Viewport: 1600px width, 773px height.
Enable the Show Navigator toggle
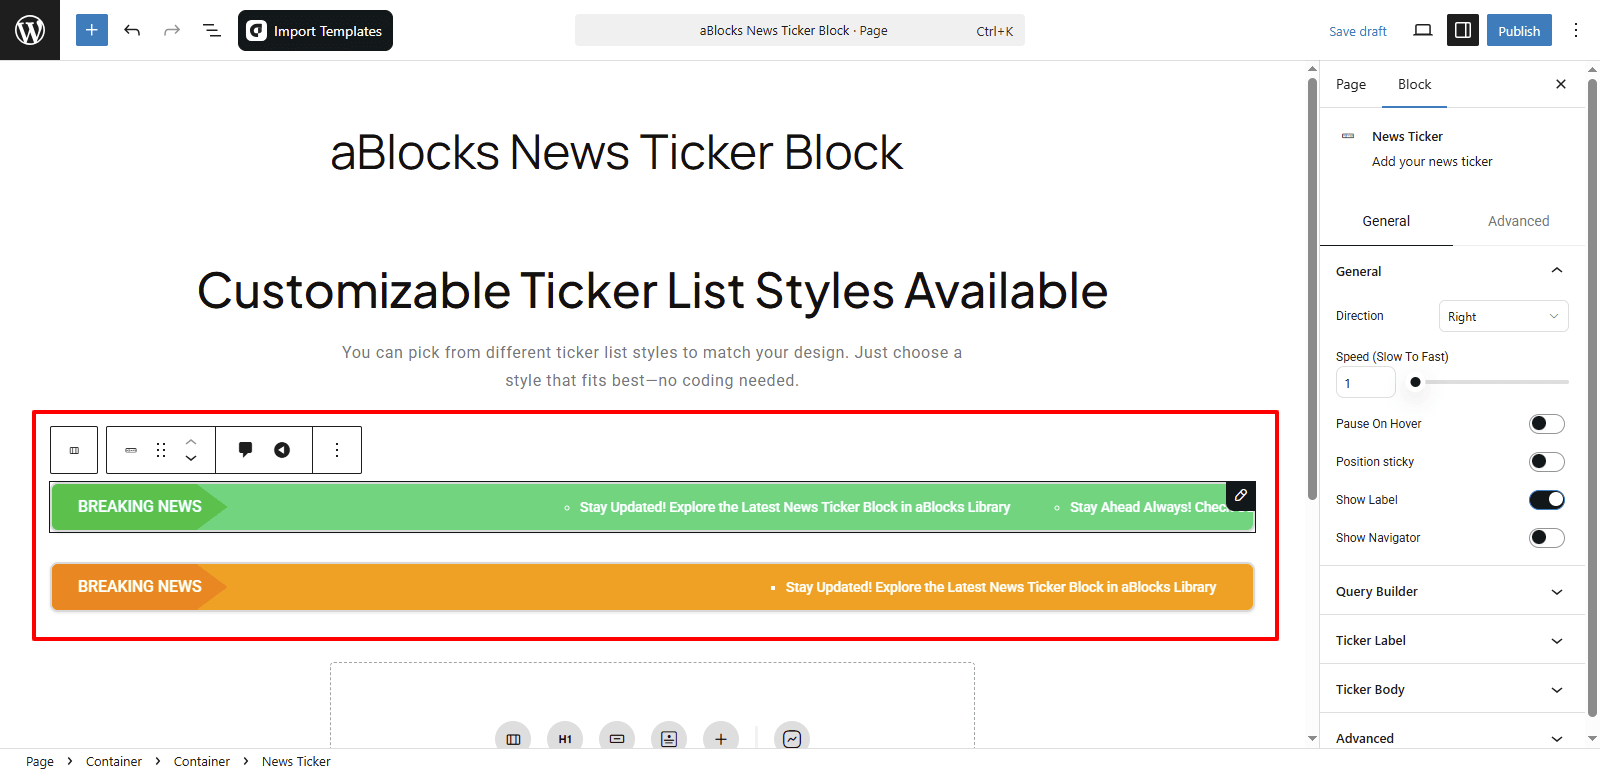pyautogui.click(x=1546, y=538)
